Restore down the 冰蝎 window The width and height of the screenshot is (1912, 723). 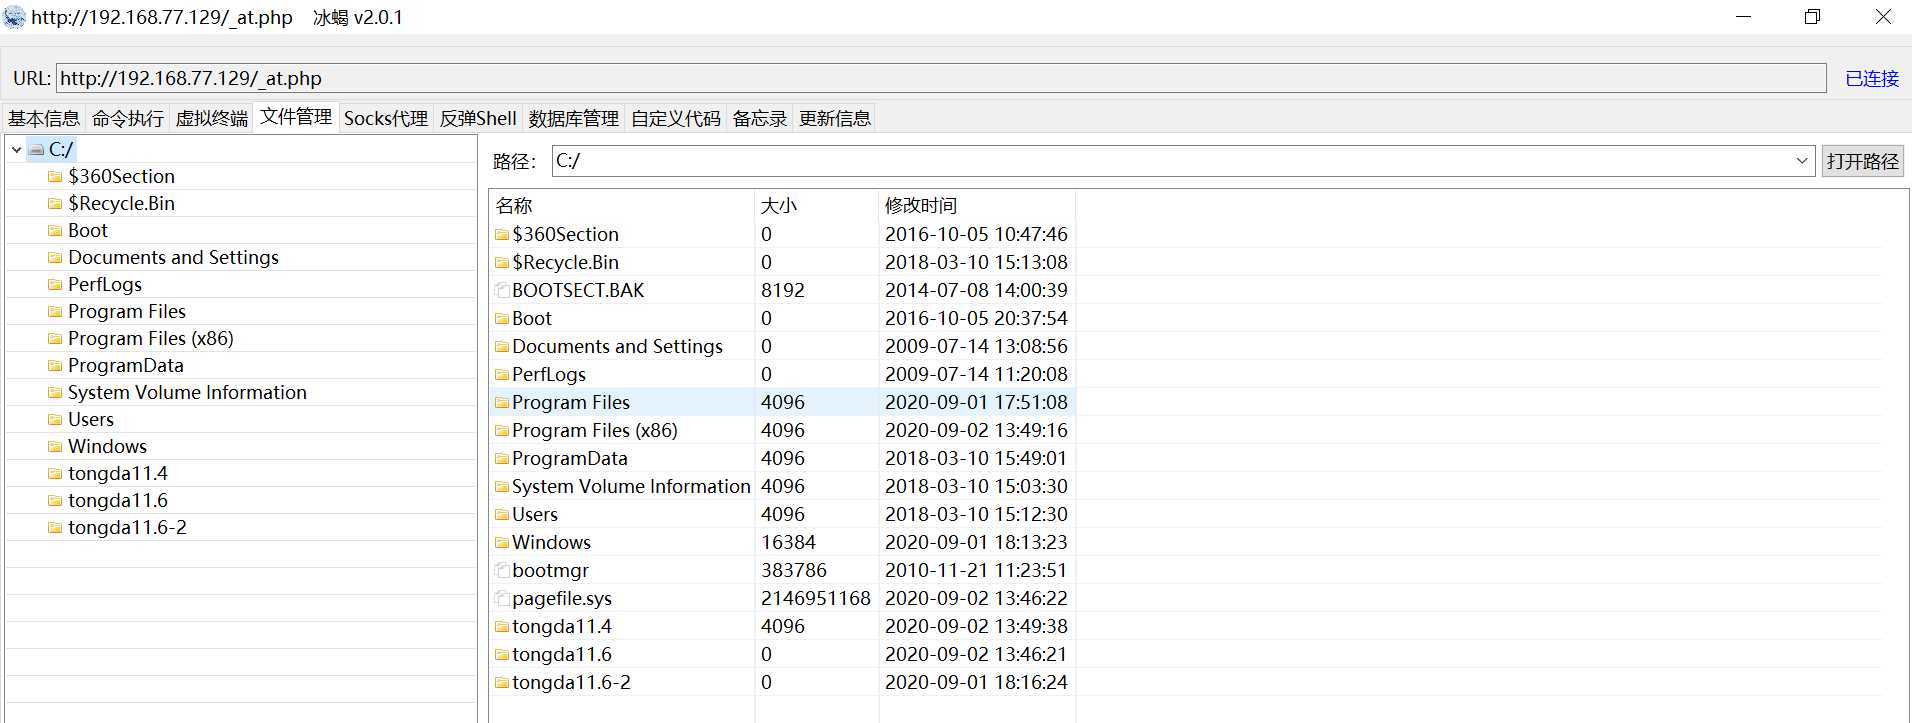coord(1812,17)
